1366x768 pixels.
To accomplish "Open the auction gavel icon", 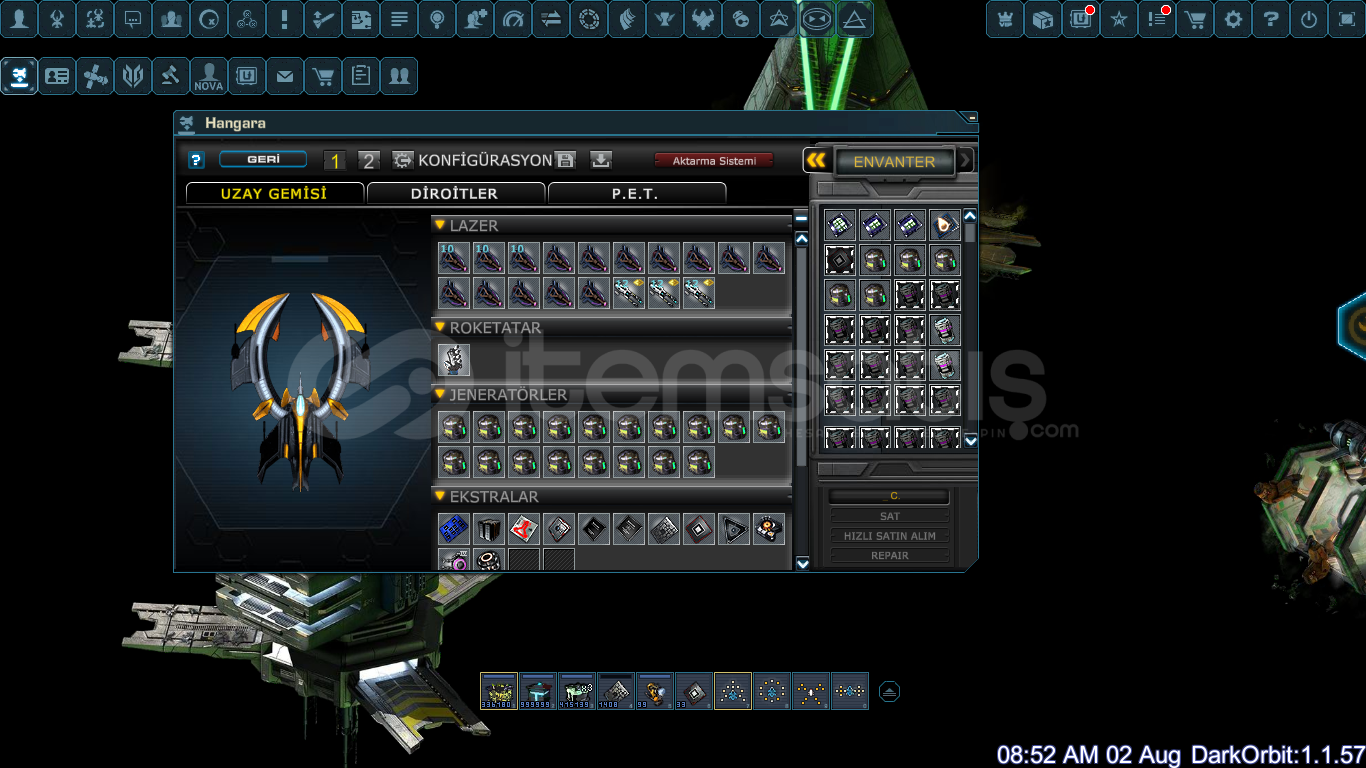I will (x=171, y=76).
